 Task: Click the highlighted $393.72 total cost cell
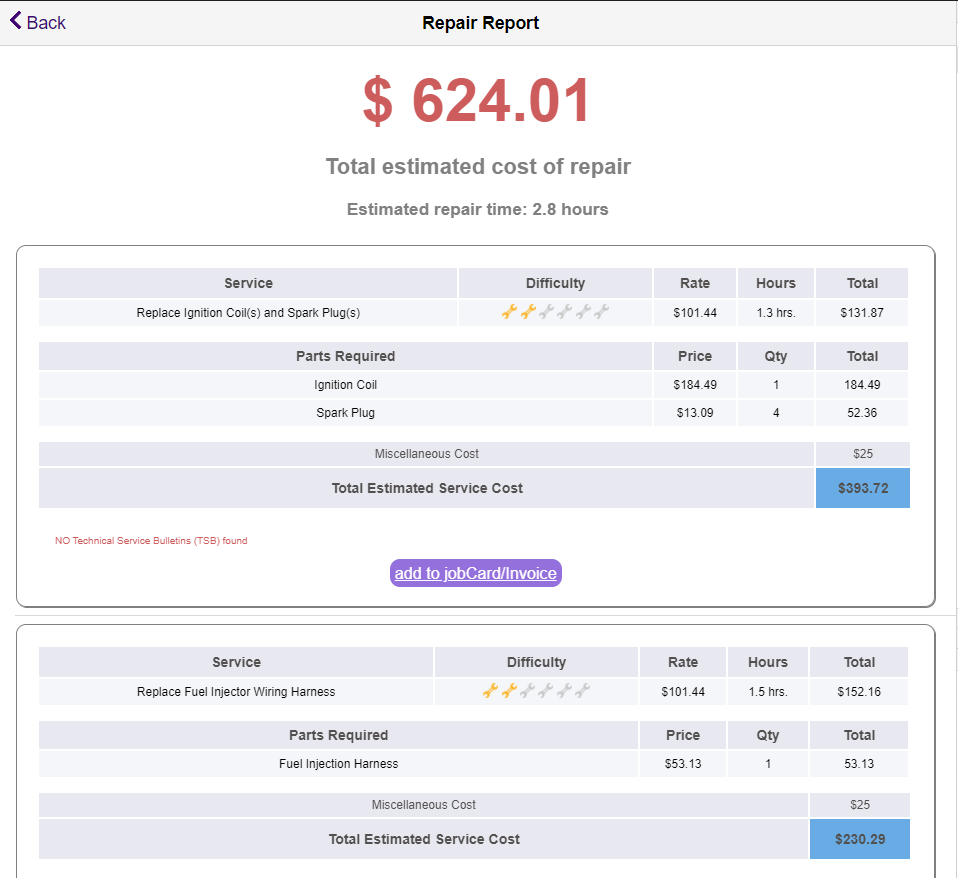862,488
